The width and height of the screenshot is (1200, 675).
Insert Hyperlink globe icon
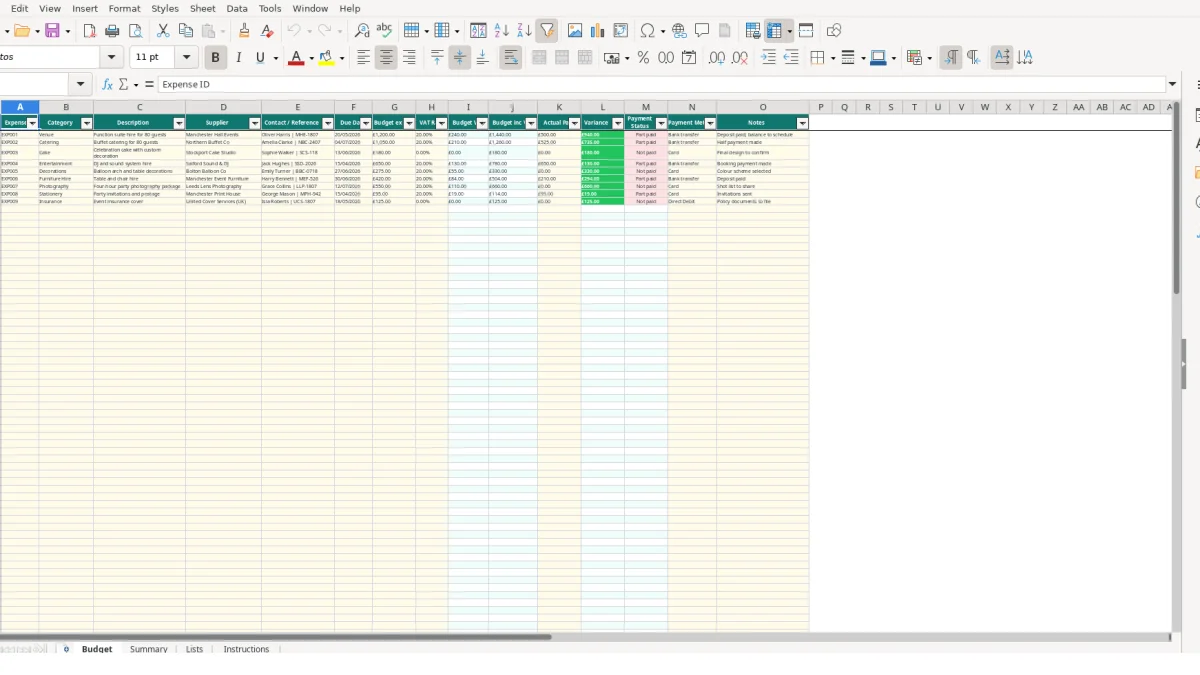coord(679,31)
